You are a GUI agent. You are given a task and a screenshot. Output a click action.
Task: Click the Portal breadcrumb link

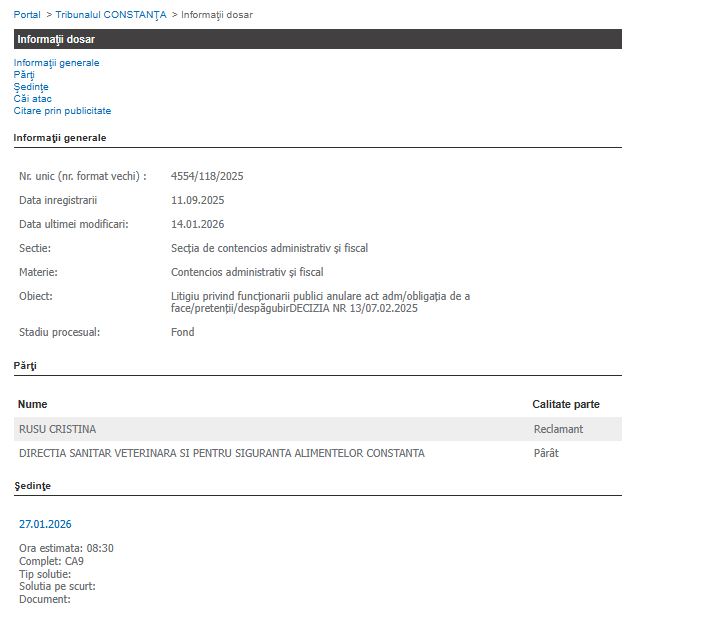tap(27, 15)
